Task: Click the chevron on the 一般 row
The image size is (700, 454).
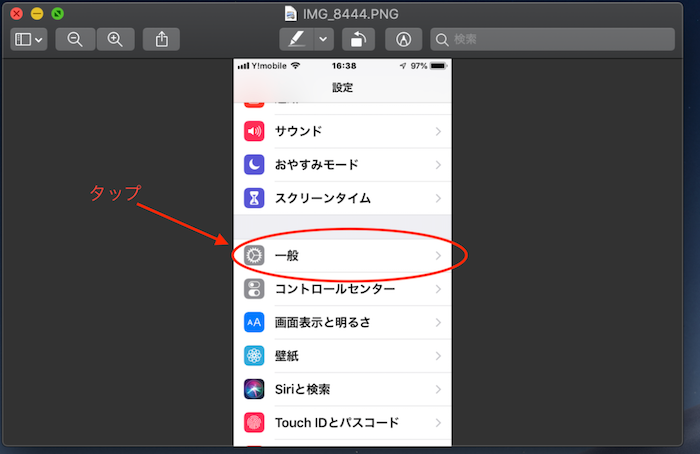Action: [x=438, y=256]
